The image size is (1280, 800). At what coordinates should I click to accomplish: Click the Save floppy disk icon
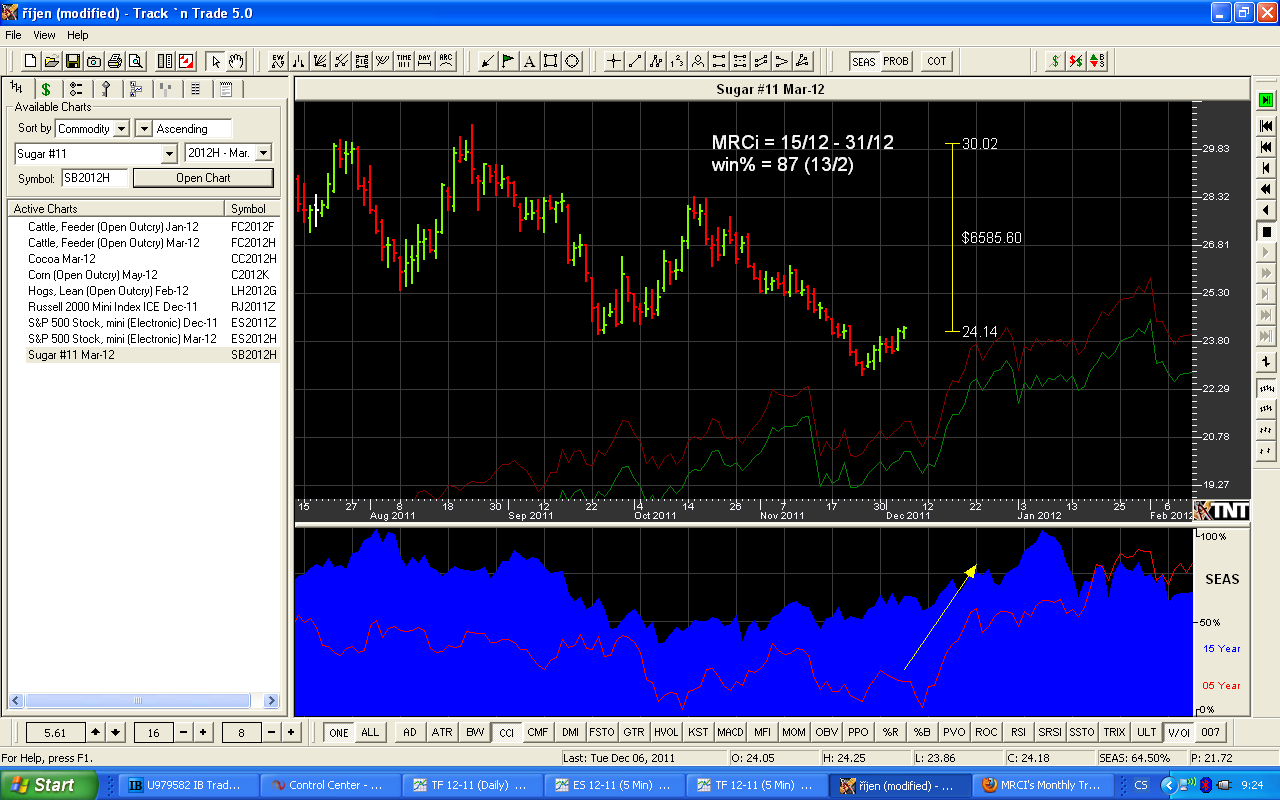point(73,61)
